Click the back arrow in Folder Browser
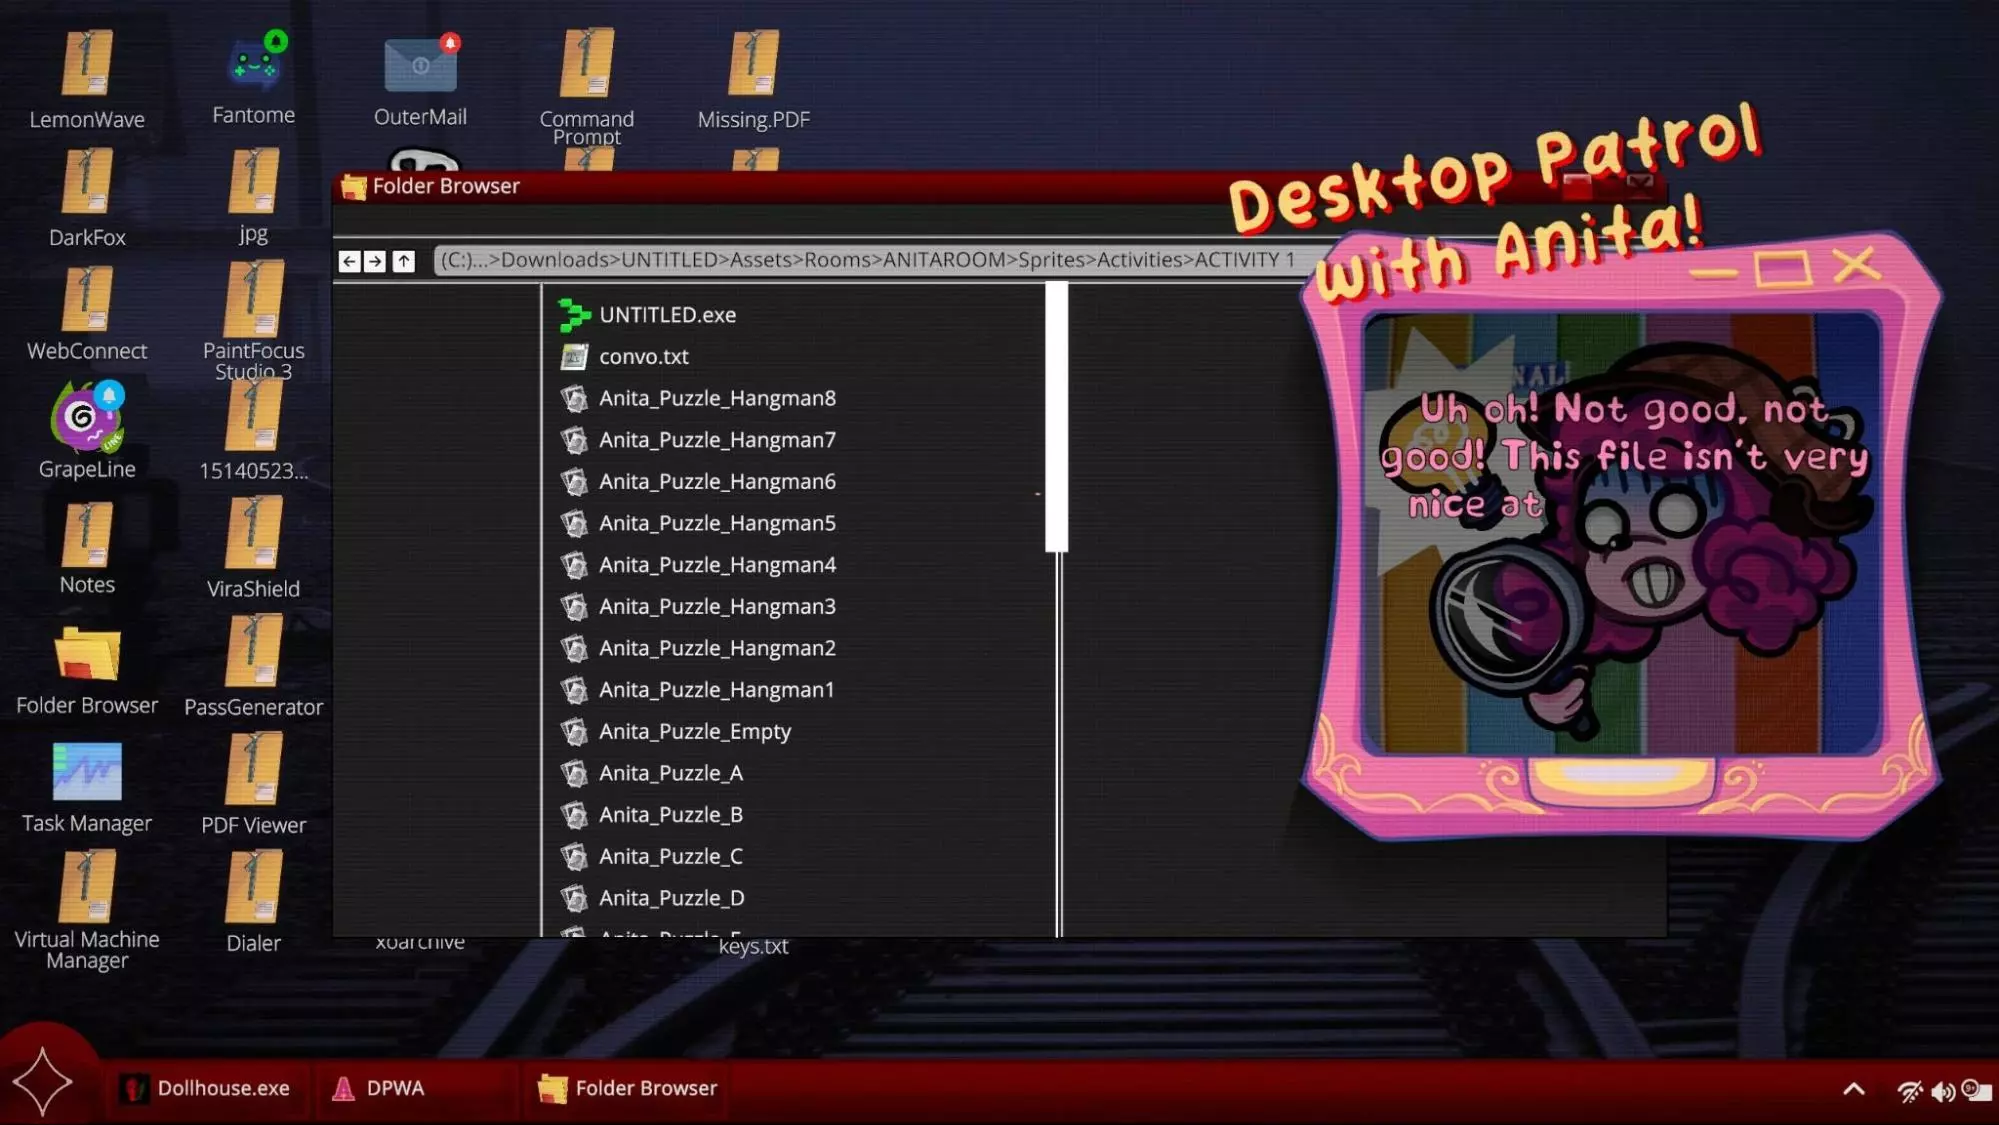The width and height of the screenshot is (1999, 1125). 349,261
